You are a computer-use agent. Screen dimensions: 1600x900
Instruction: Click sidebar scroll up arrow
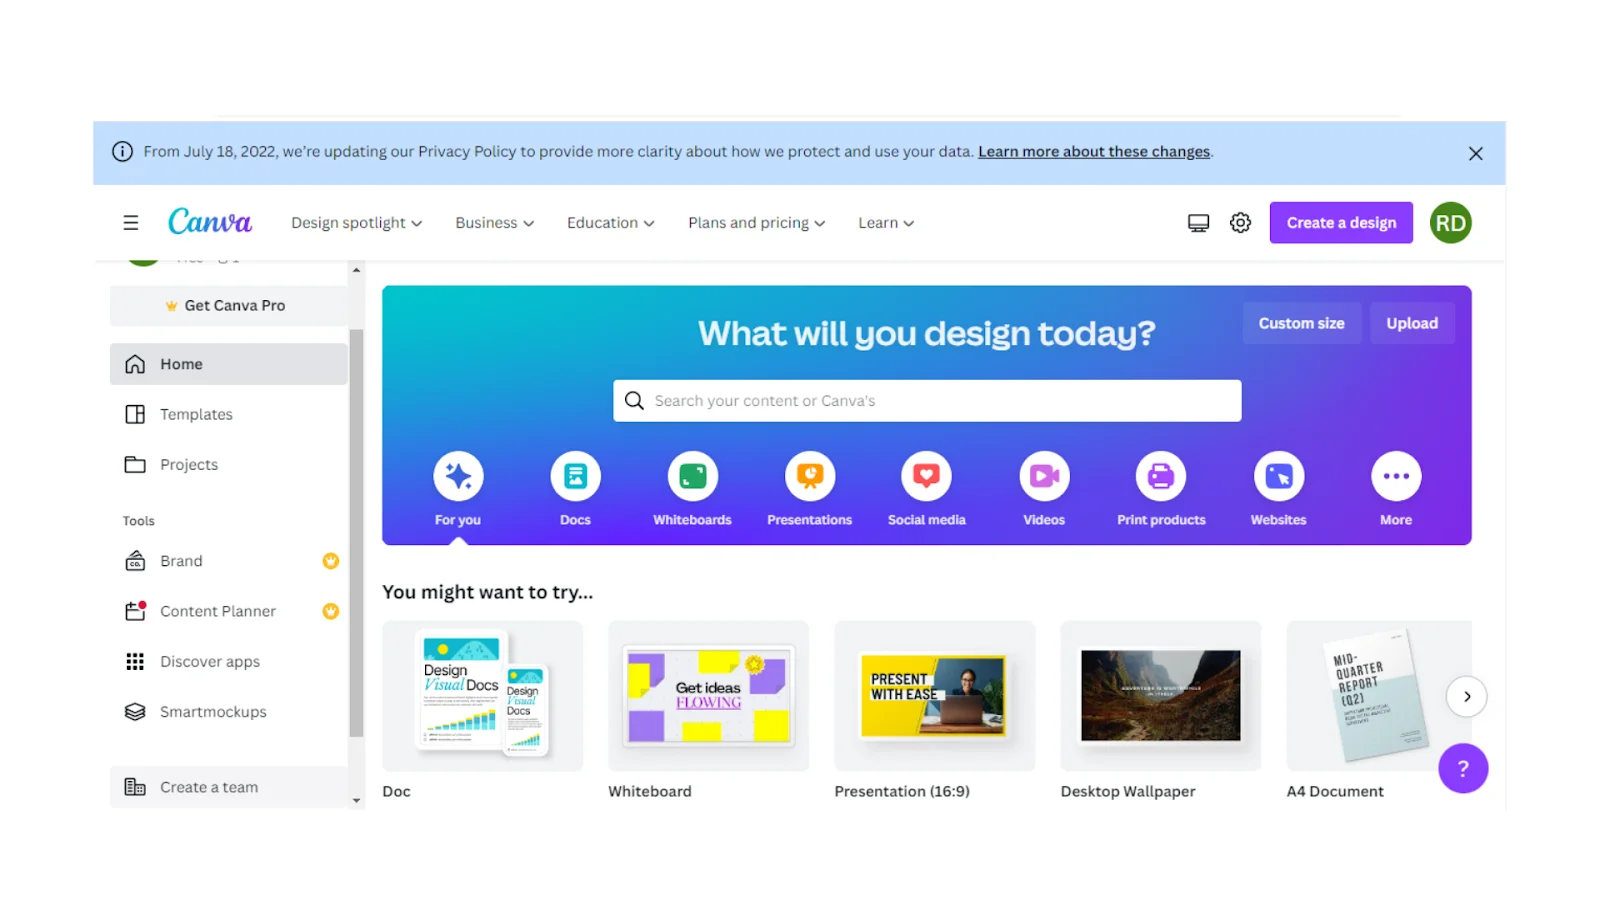[356, 271]
